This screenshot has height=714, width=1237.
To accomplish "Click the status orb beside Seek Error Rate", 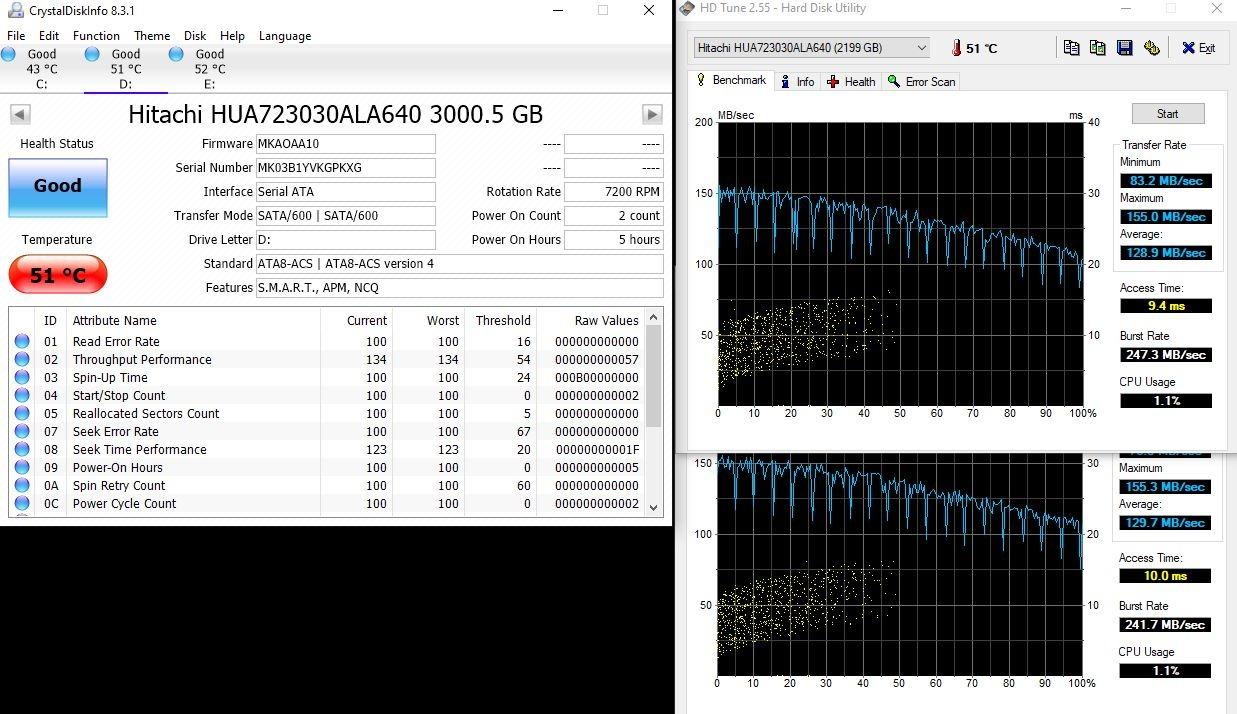I will 22,432.
